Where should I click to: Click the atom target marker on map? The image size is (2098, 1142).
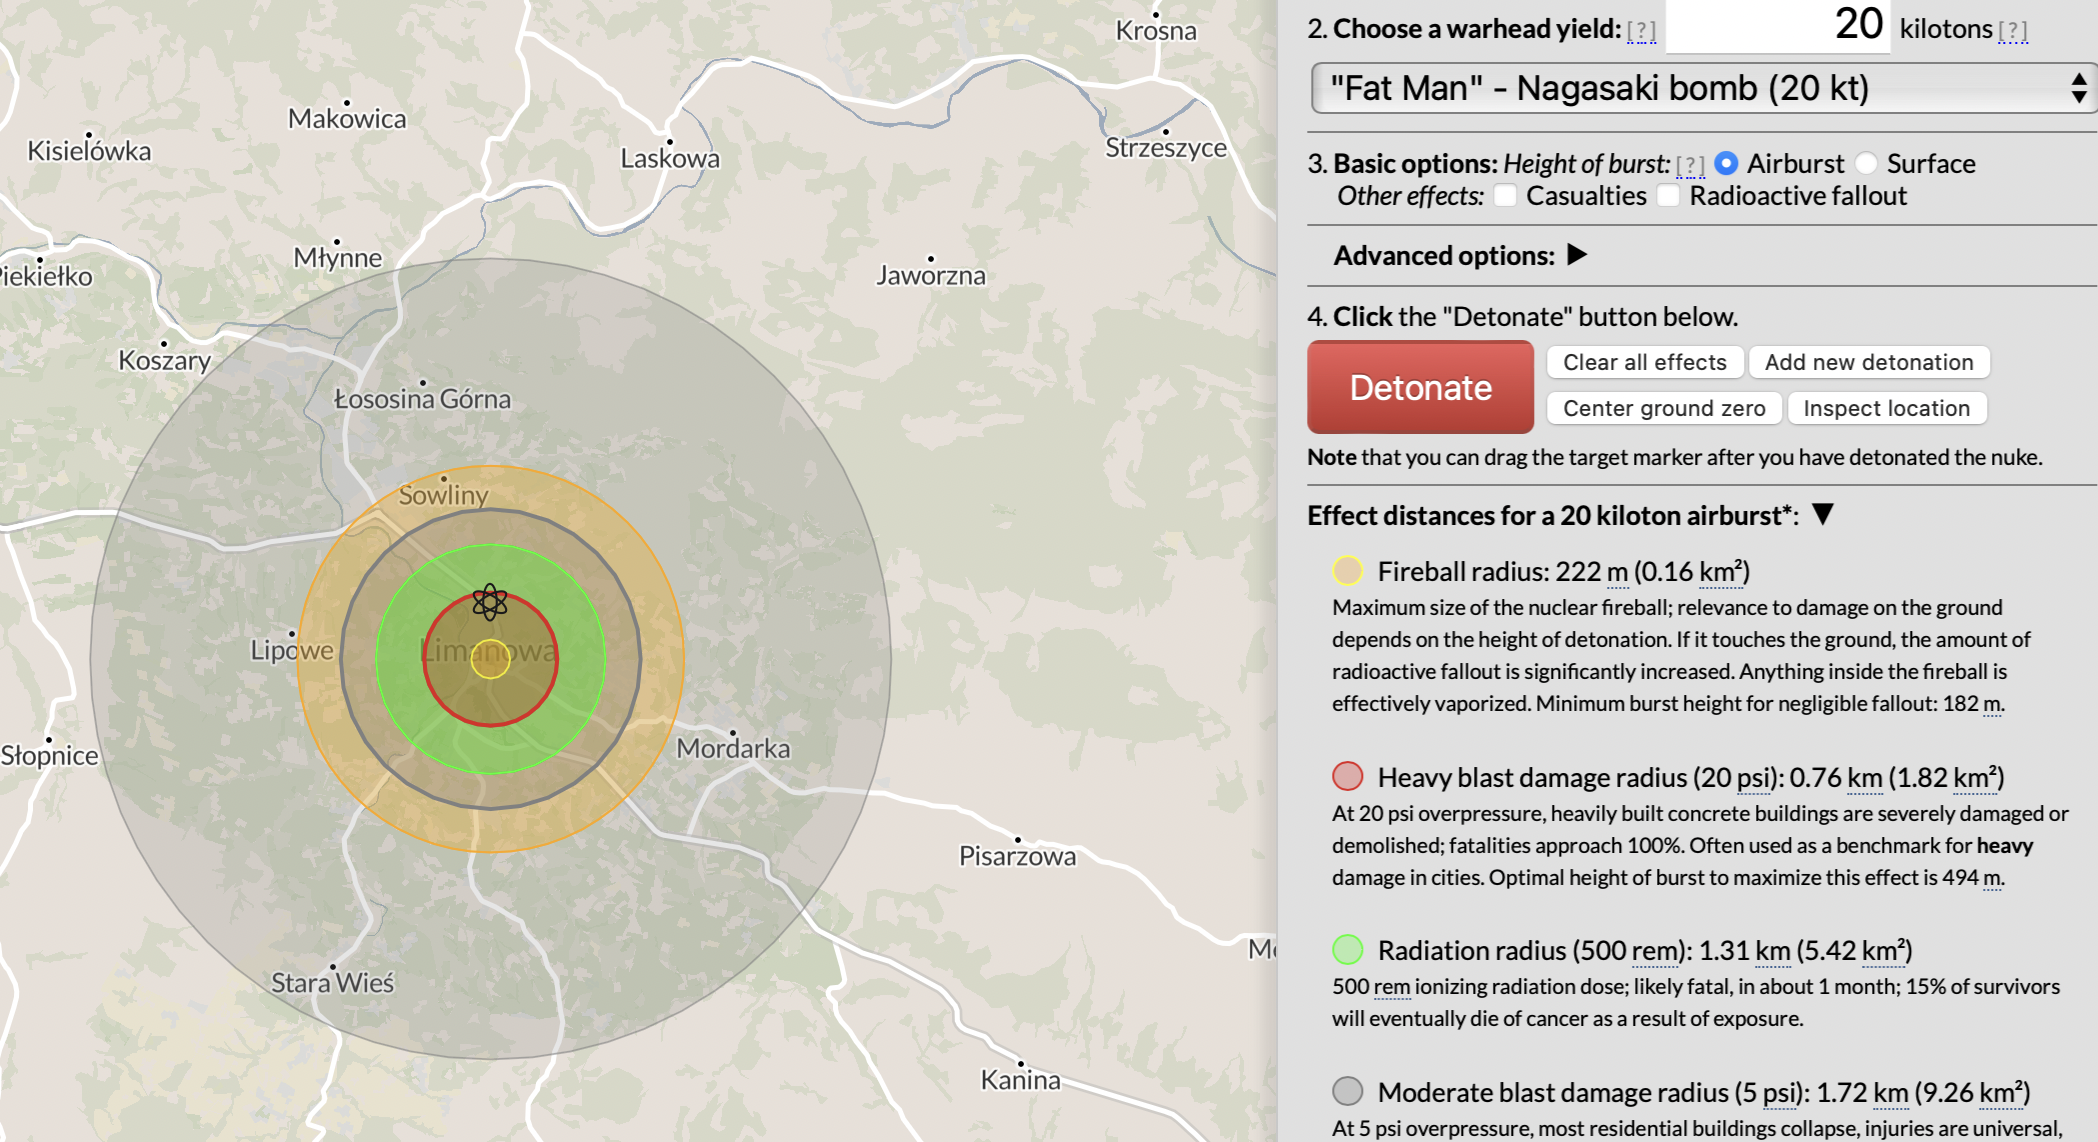pyautogui.click(x=490, y=602)
